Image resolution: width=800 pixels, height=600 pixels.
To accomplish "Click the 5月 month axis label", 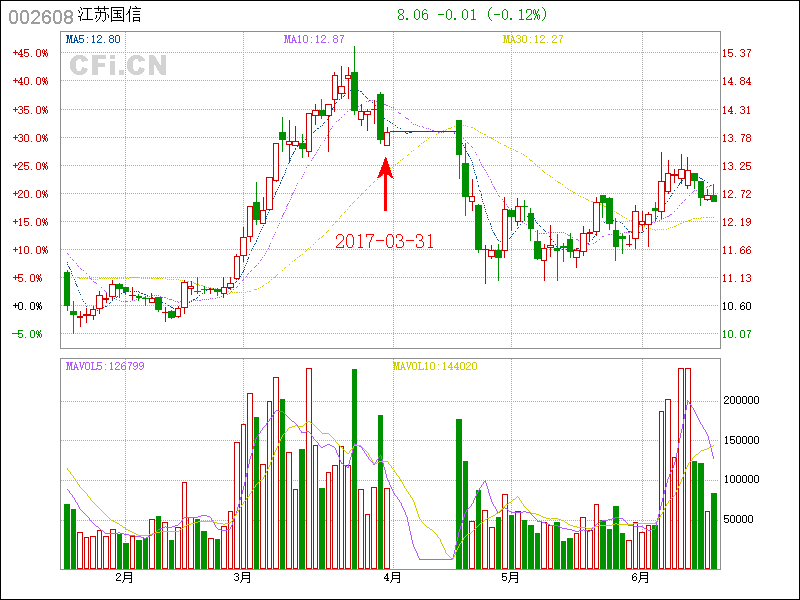I will pyautogui.click(x=510, y=577).
